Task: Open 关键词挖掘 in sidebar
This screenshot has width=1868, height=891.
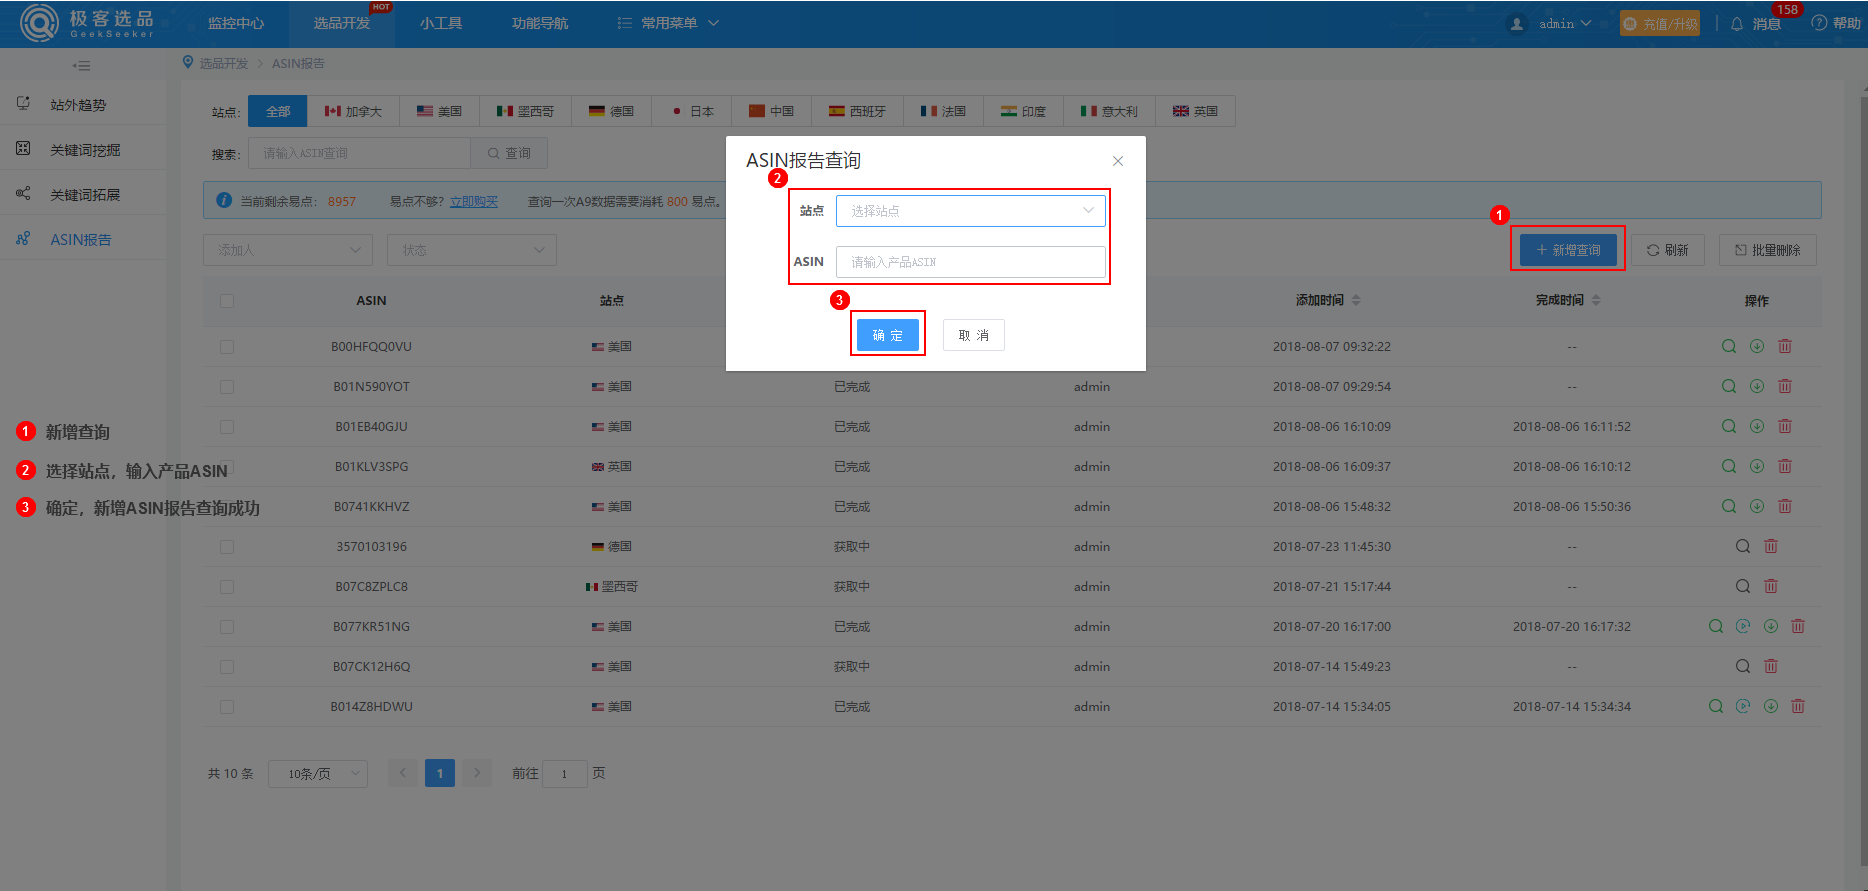Action: point(83,149)
